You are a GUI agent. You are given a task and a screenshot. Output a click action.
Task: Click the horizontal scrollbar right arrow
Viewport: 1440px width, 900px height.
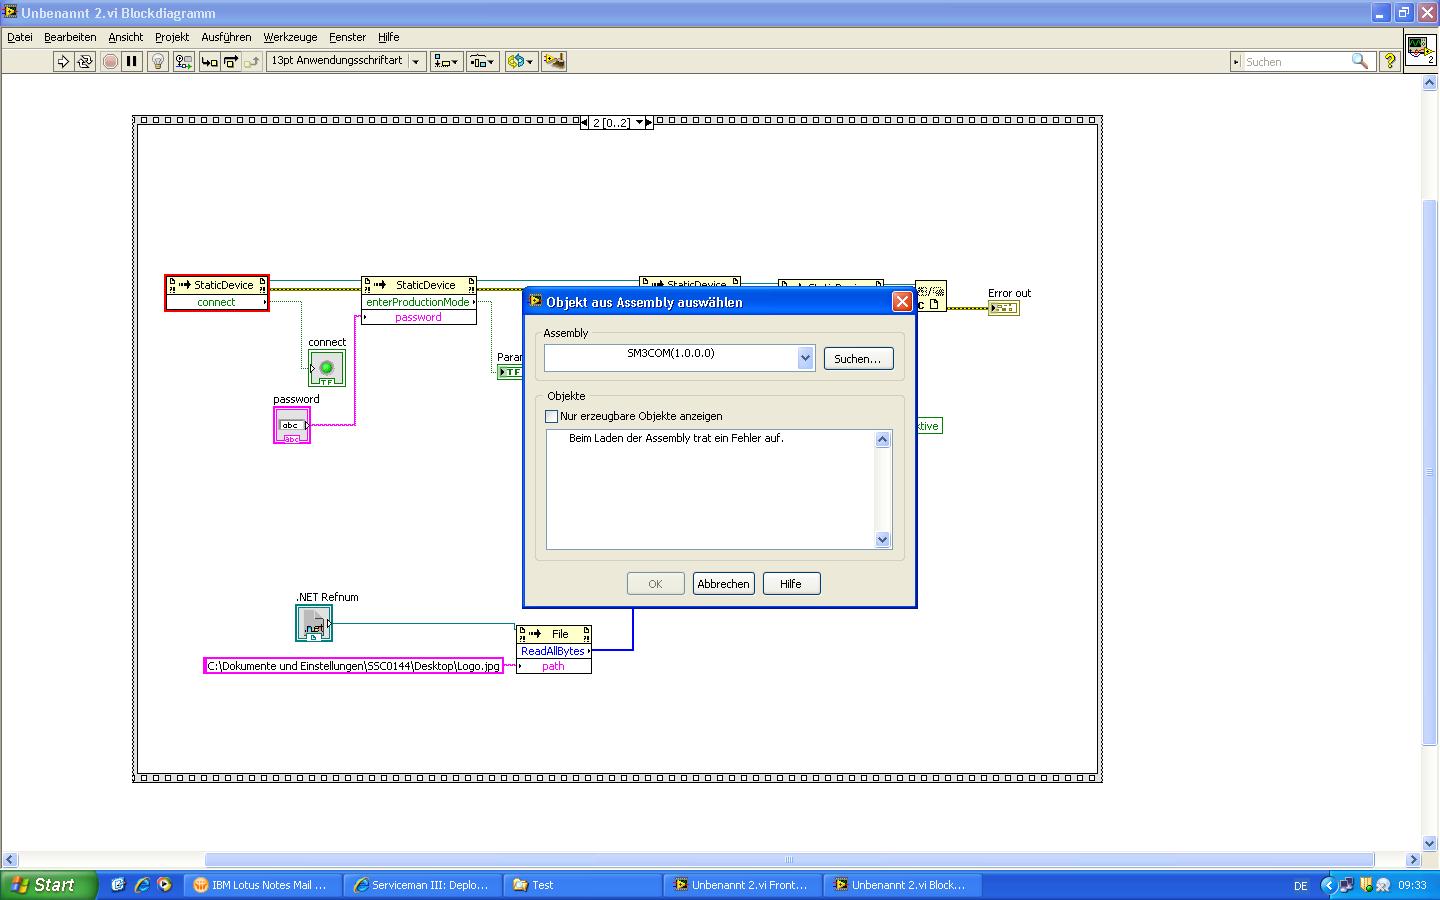coord(1414,859)
